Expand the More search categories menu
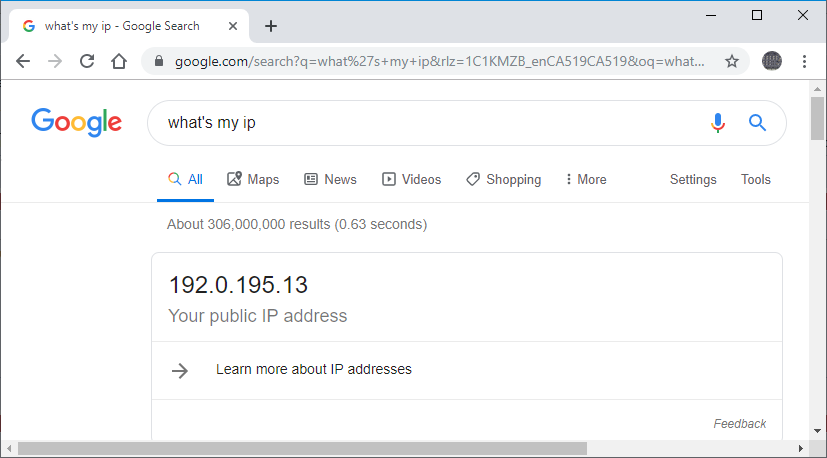Viewport: 827px width, 458px height. coord(586,179)
